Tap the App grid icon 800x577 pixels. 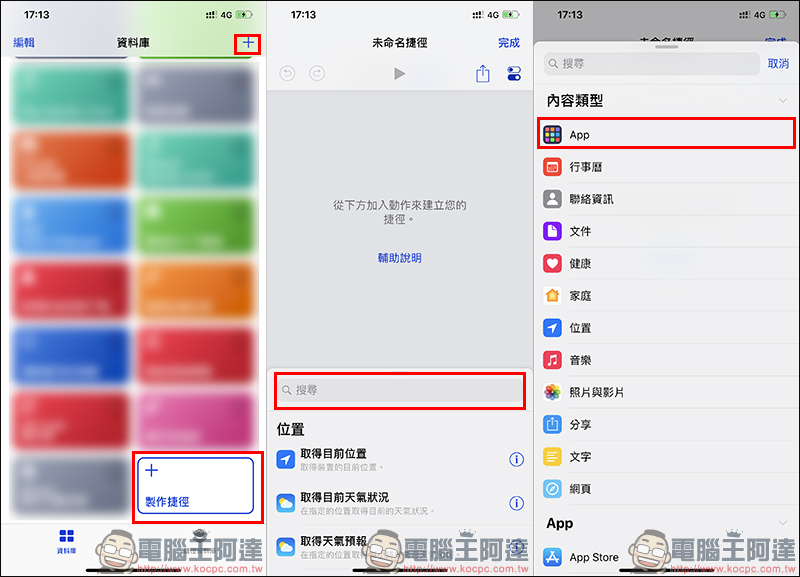pos(553,135)
